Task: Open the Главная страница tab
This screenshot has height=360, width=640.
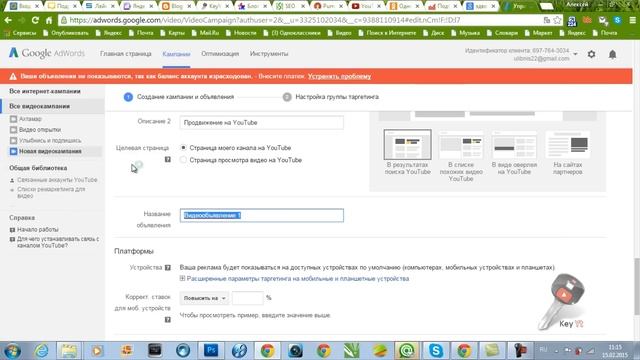Action: point(126,53)
